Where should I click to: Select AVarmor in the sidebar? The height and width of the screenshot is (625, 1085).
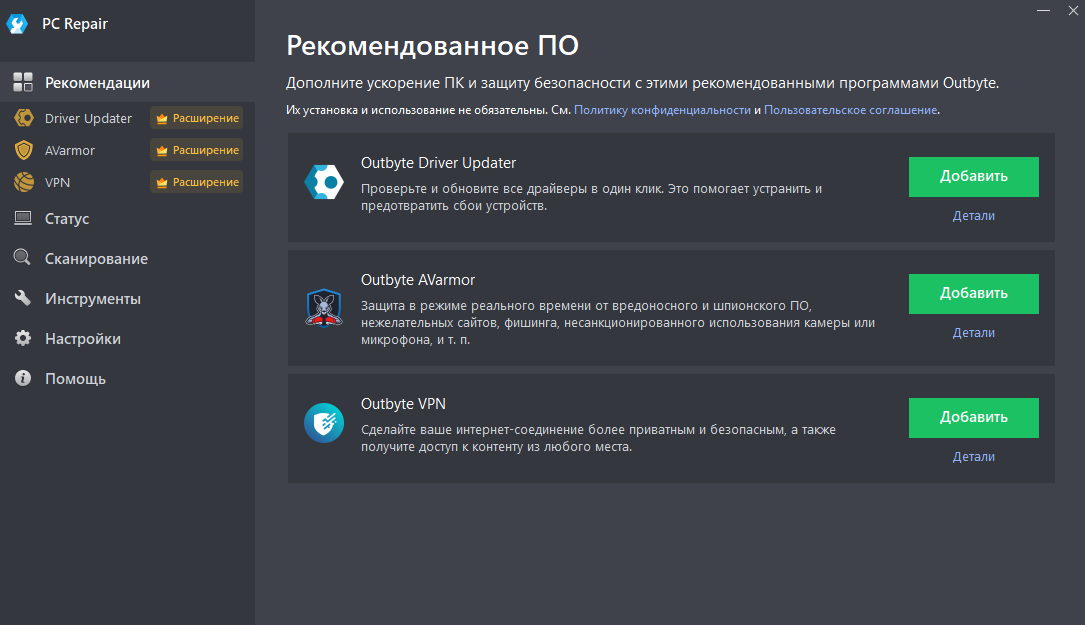tap(70, 150)
